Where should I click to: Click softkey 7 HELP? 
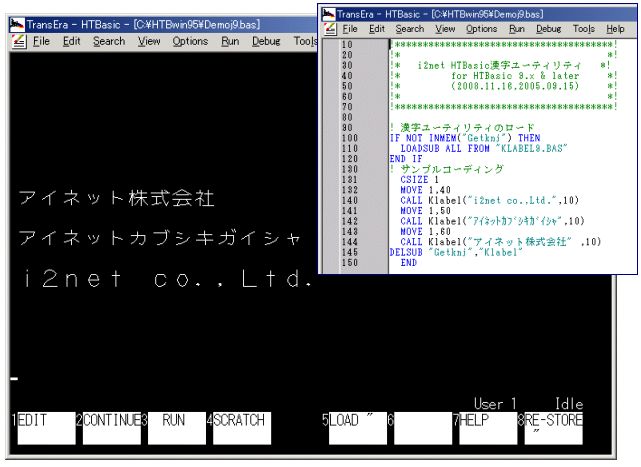(488, 428)
